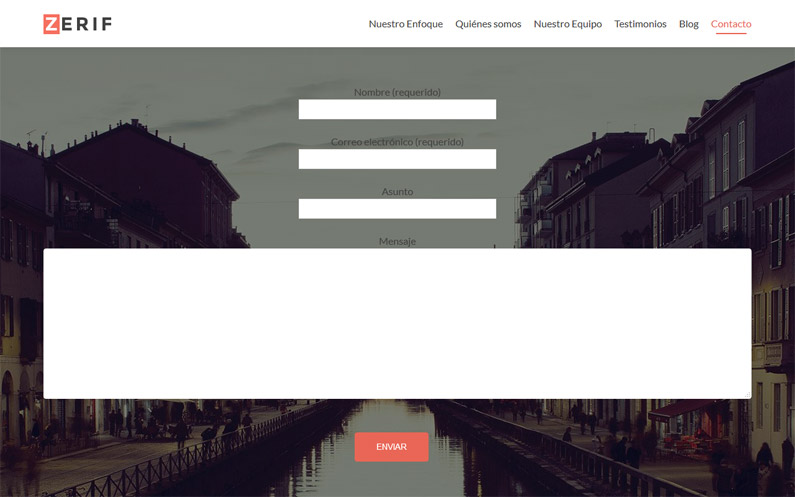The width and height of the screenshot is (795, 497).
Task: Focus the Asunto text field
Action: point(398,209)
